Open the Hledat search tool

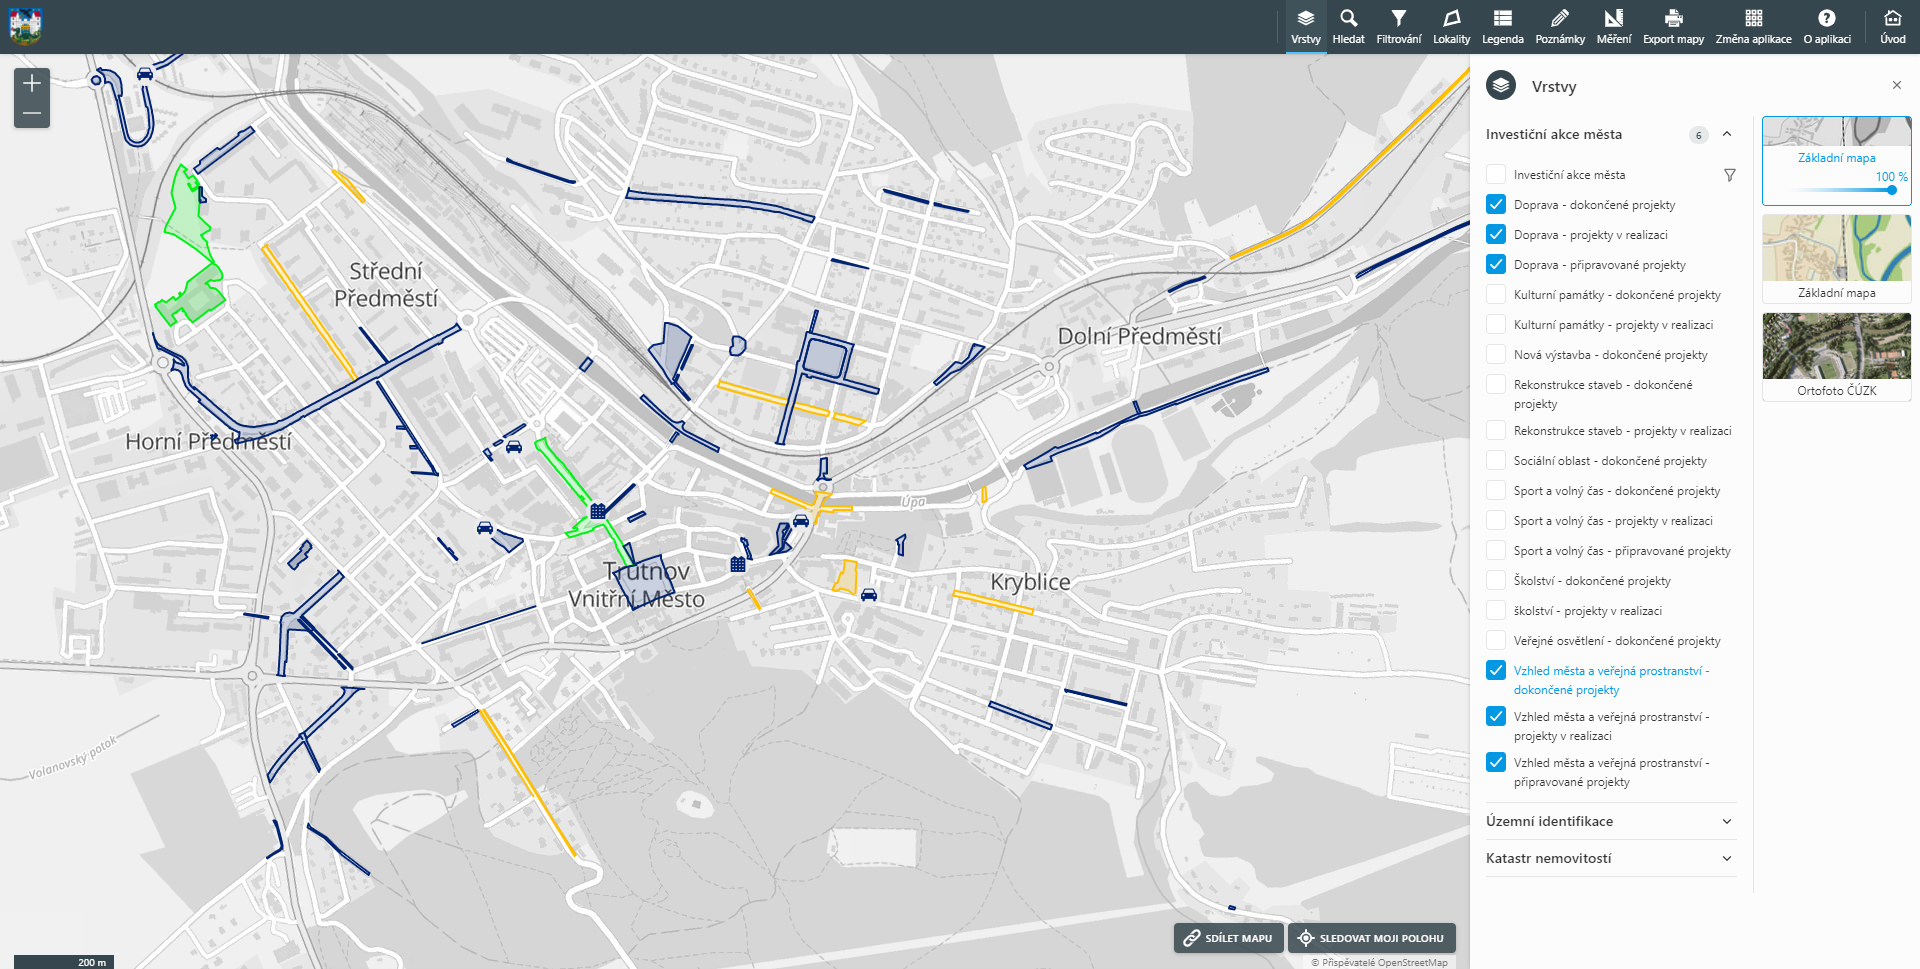(x=1348, y=27)
